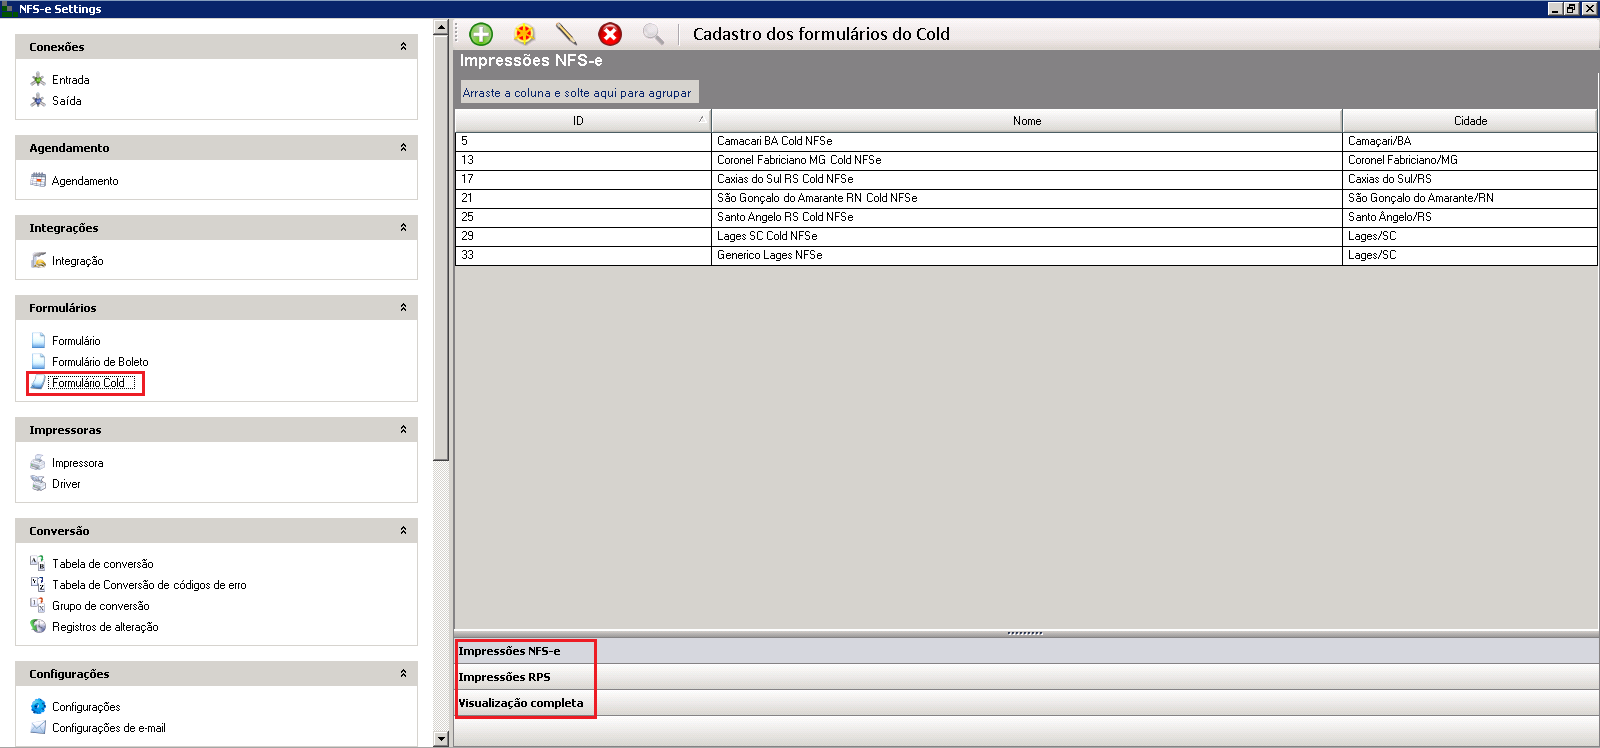Select the Lages SC Cold NFSe cell
The image size is (1600, 748).
(x=1027, y=236)
